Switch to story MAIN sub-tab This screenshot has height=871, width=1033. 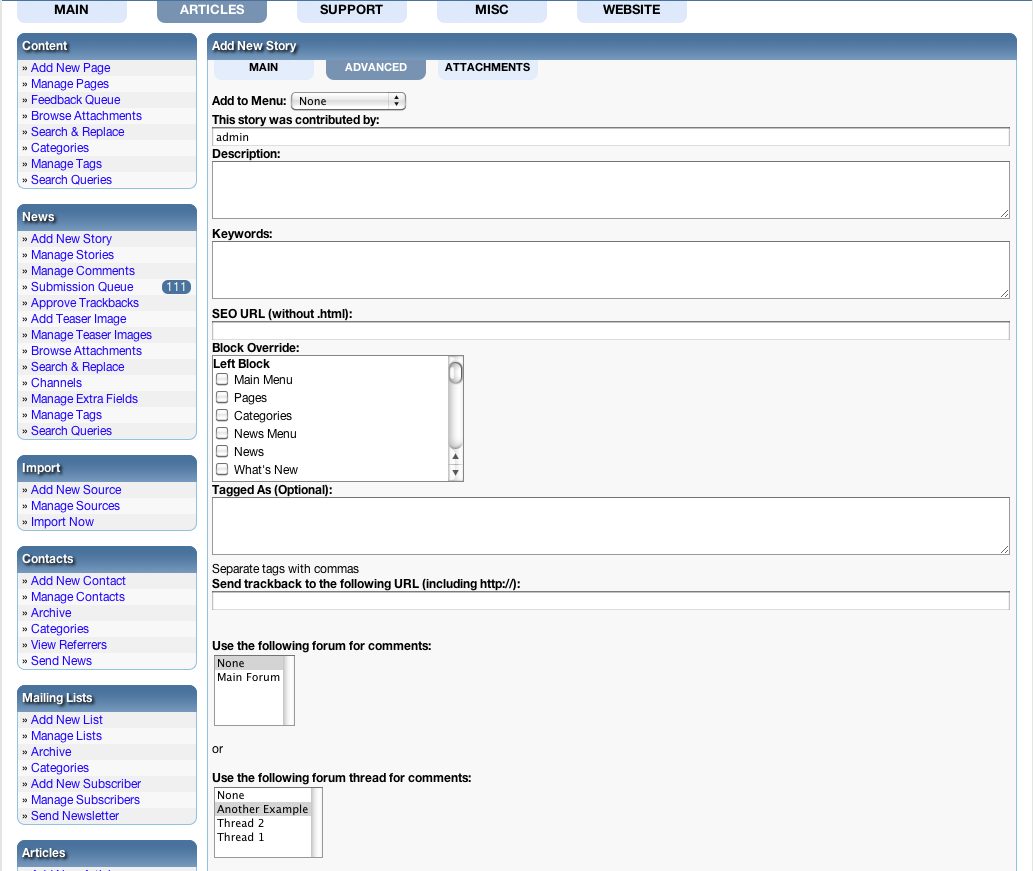(x=264, y=68)
